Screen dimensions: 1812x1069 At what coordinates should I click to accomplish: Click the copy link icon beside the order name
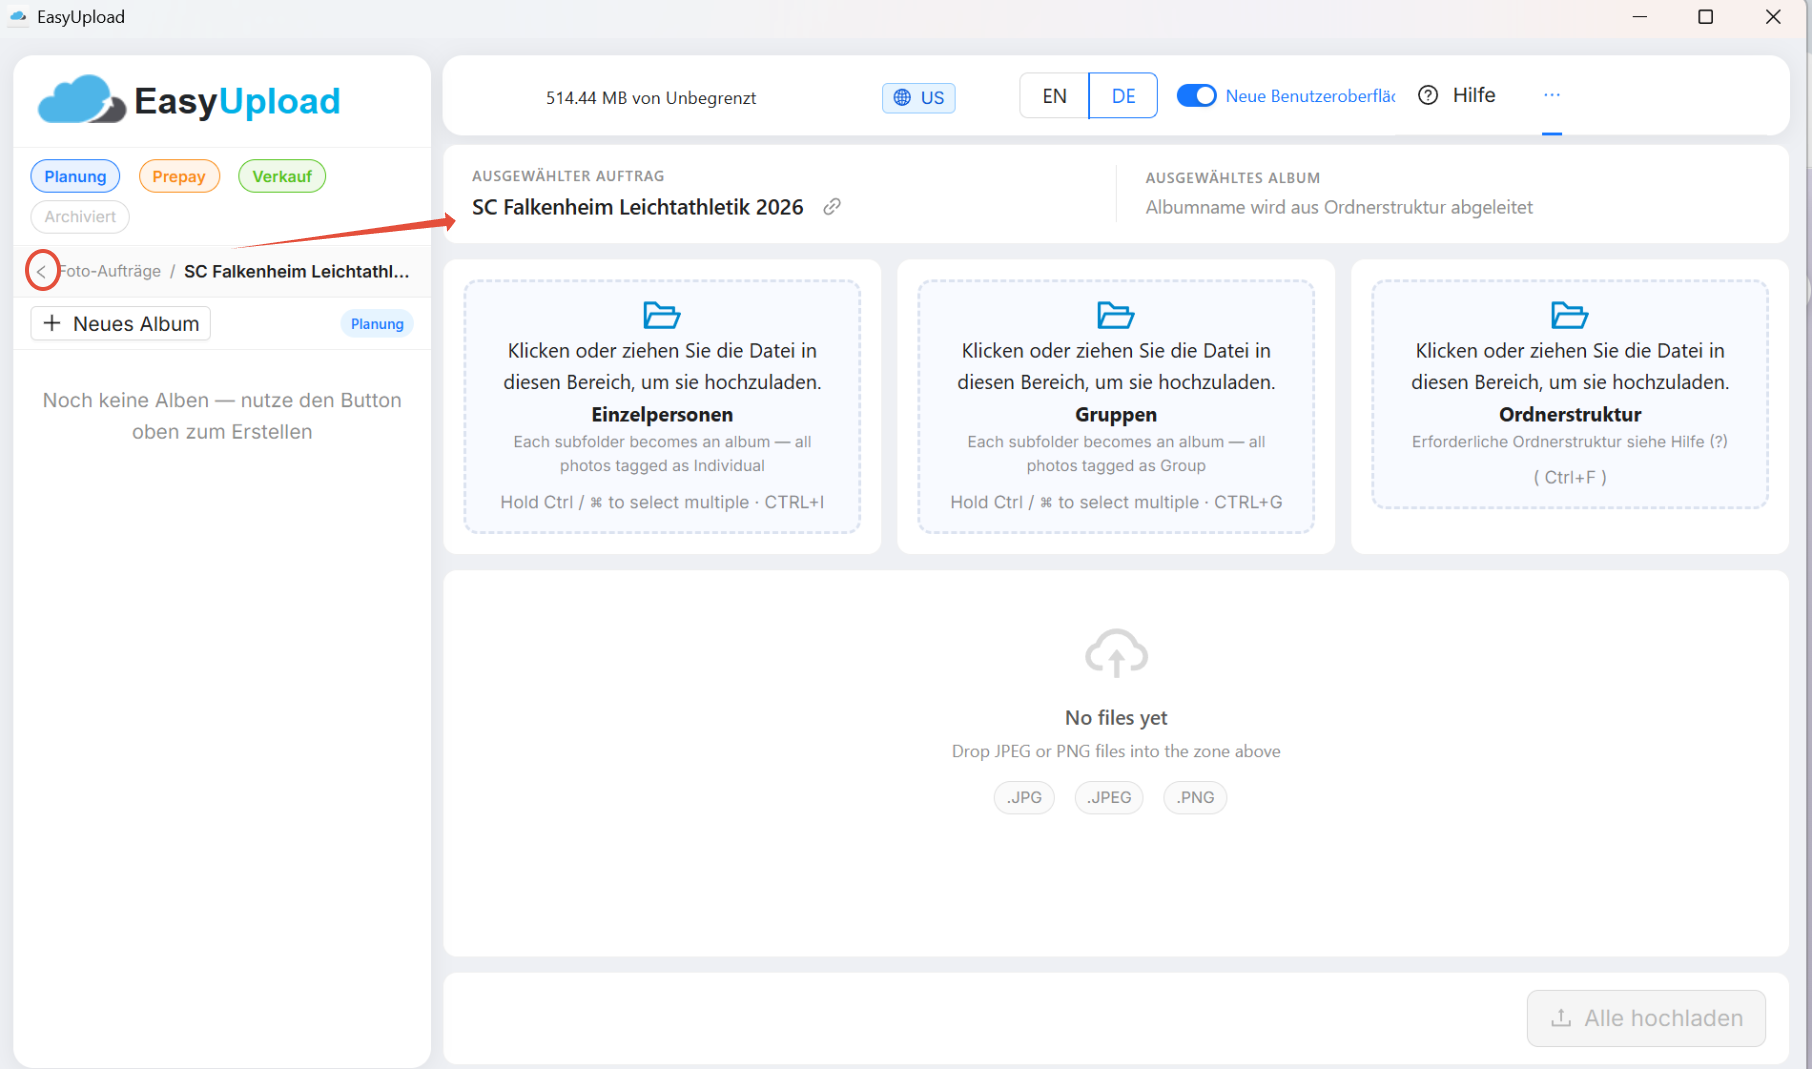(x=832, y=207)
